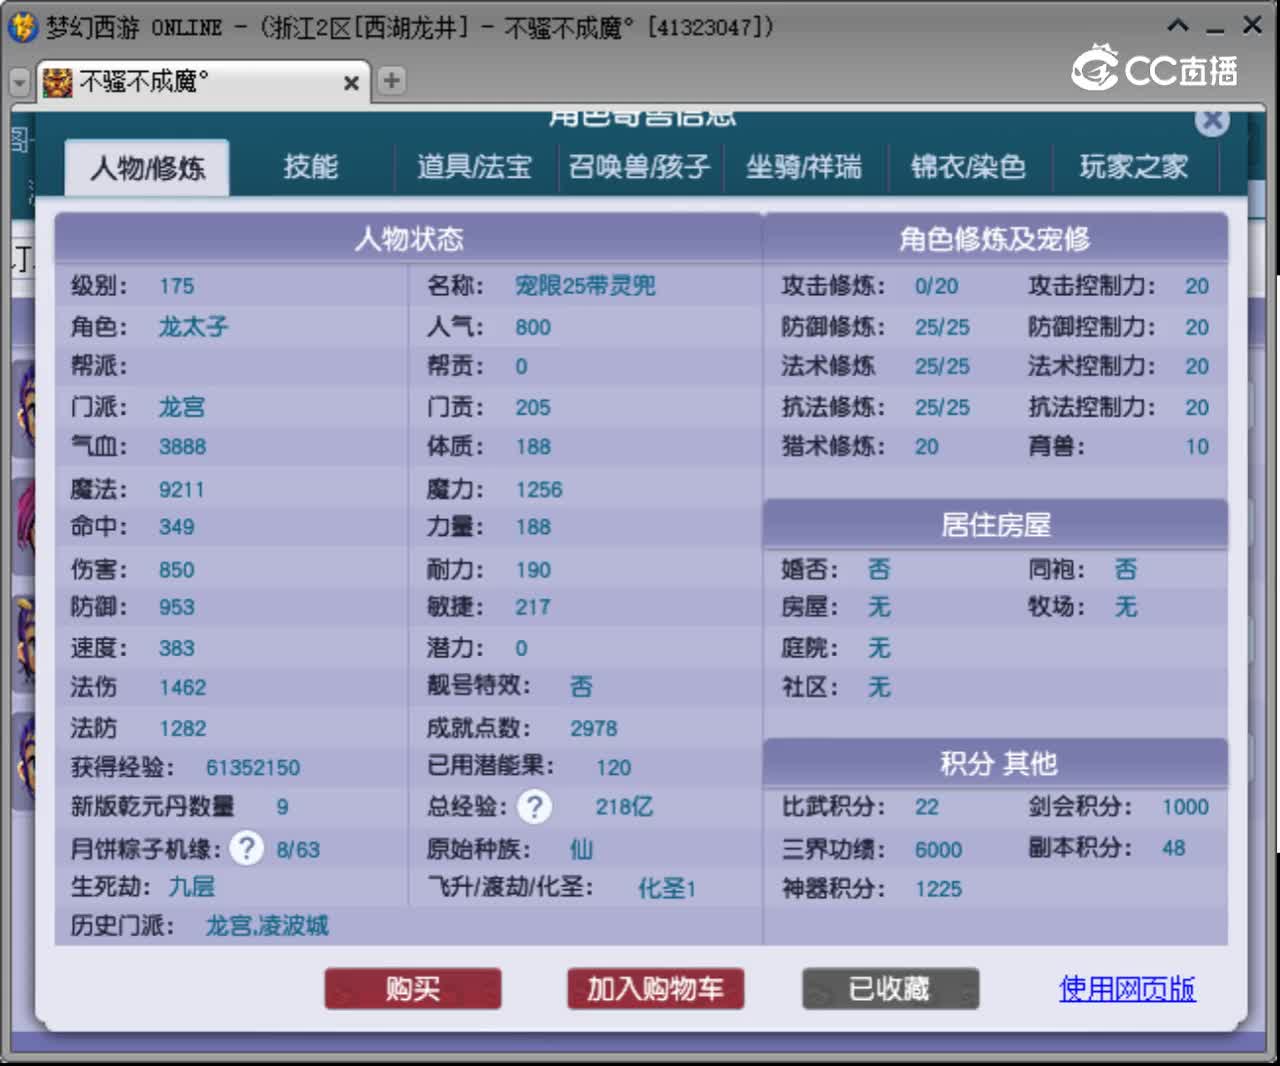Close the character sale info dialog
The image size is (1280, 1066).
[x=1212, y=121]
